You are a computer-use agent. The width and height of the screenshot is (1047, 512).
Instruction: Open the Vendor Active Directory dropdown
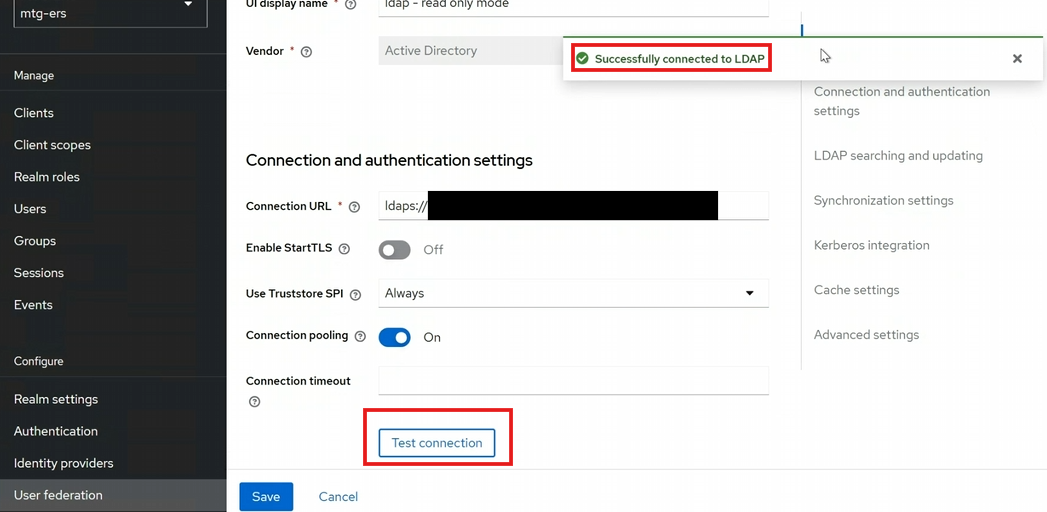[470, 51]
